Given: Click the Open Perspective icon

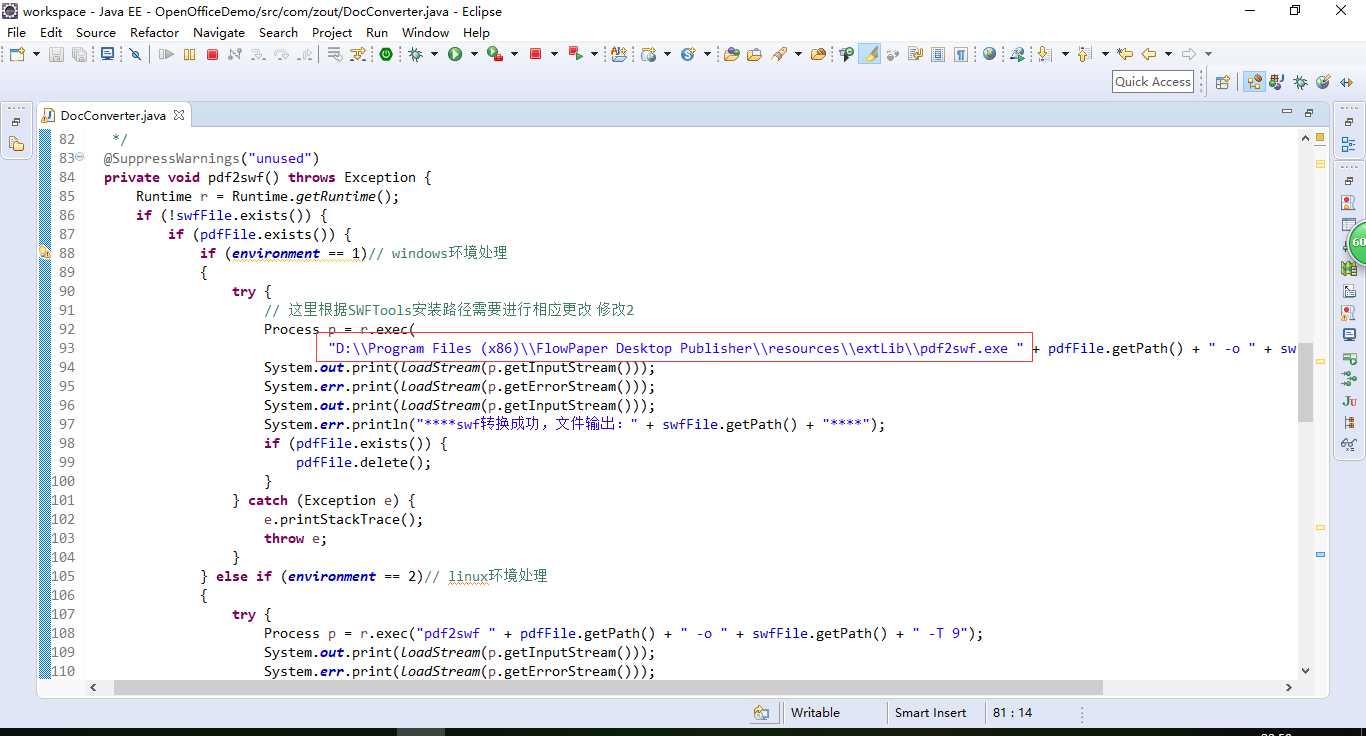Looking at the screenshot, I should tap(1222, 83).
